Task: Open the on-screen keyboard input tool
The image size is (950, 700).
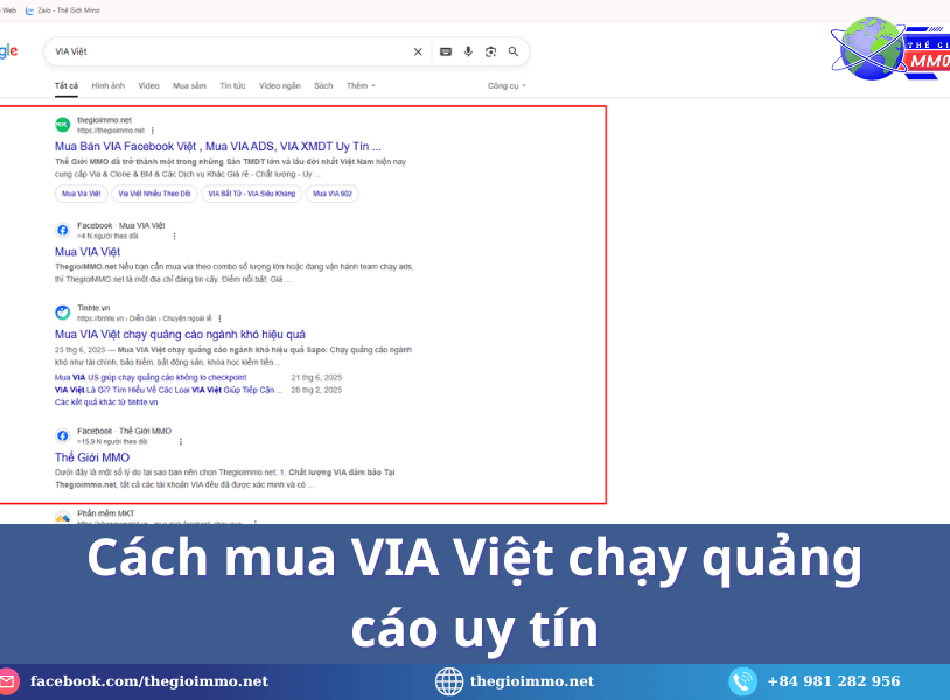Action: (x=445, y=52)
